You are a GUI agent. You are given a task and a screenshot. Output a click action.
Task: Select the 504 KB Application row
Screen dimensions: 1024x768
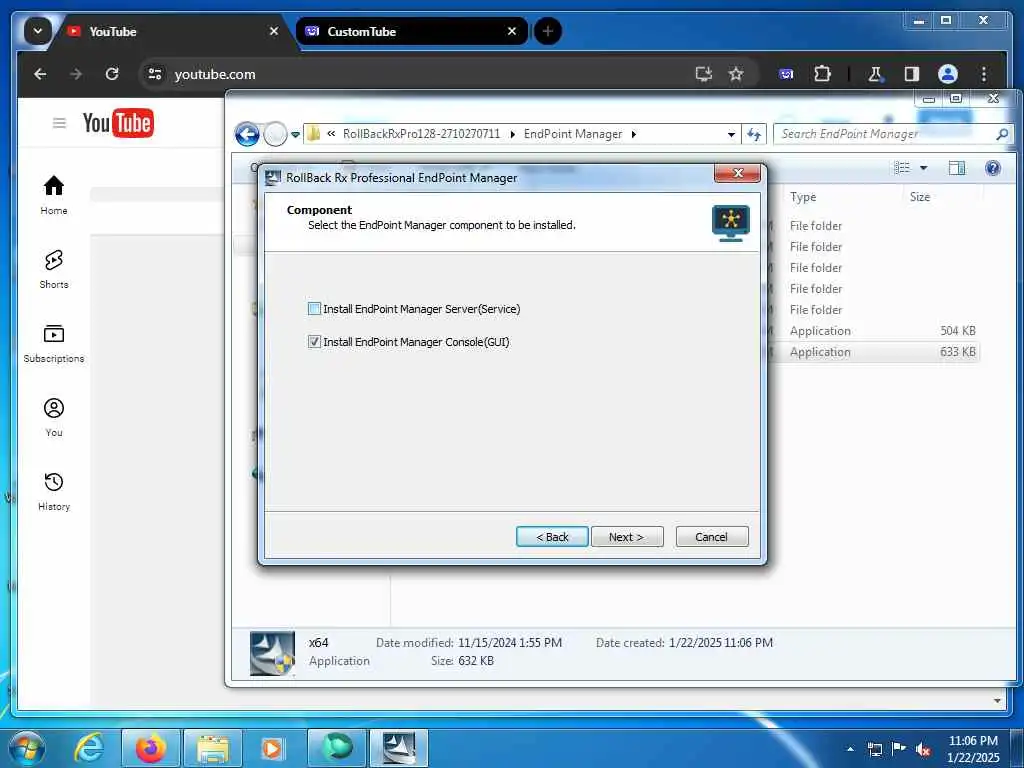click(875, 330)
